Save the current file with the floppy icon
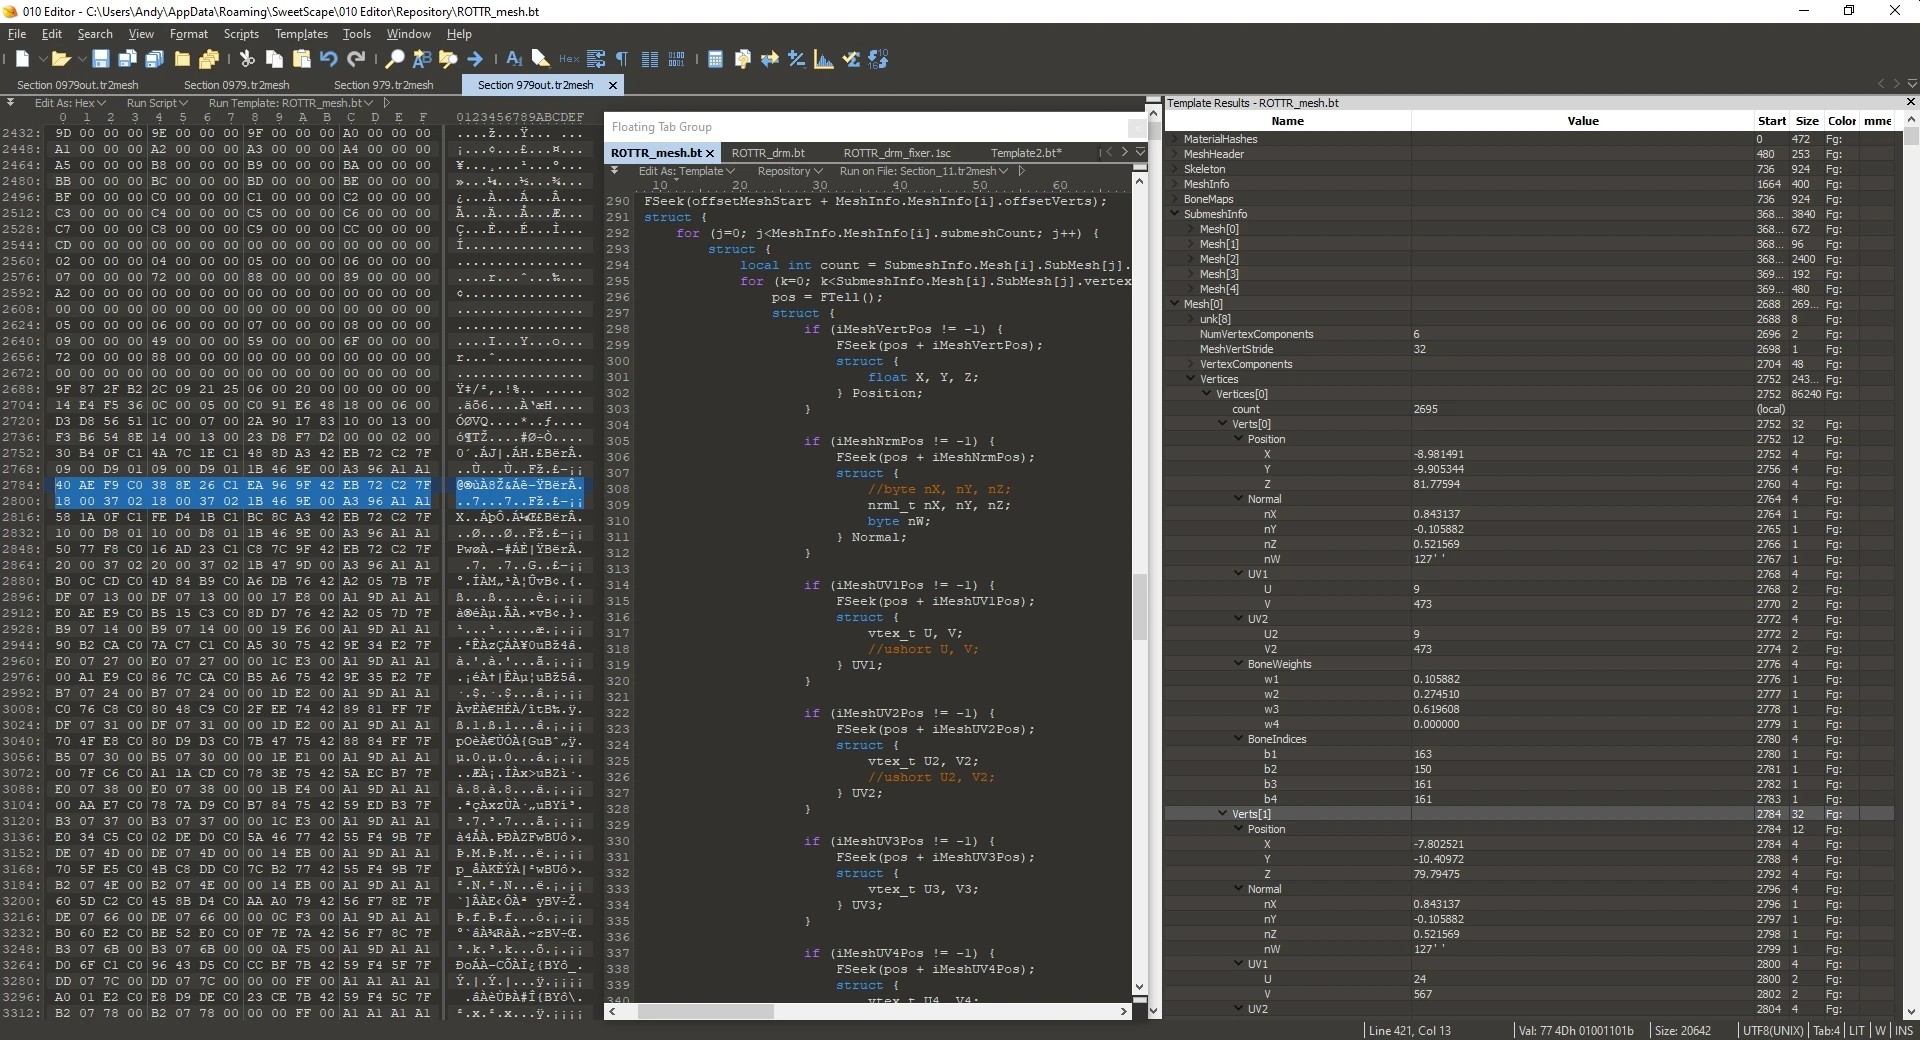 click(101, 59)
